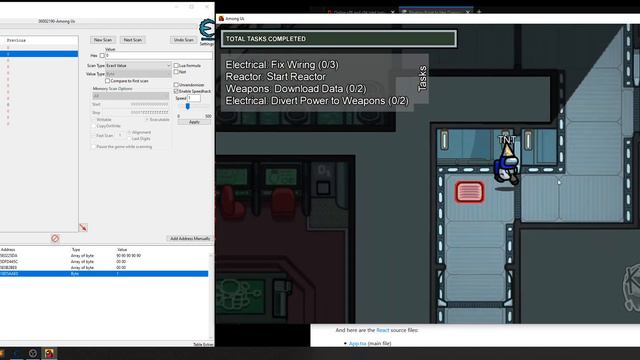This screenshot has height=360, width=640.
Task: Open the OBS icon in the taskbar
Action: 33,353
